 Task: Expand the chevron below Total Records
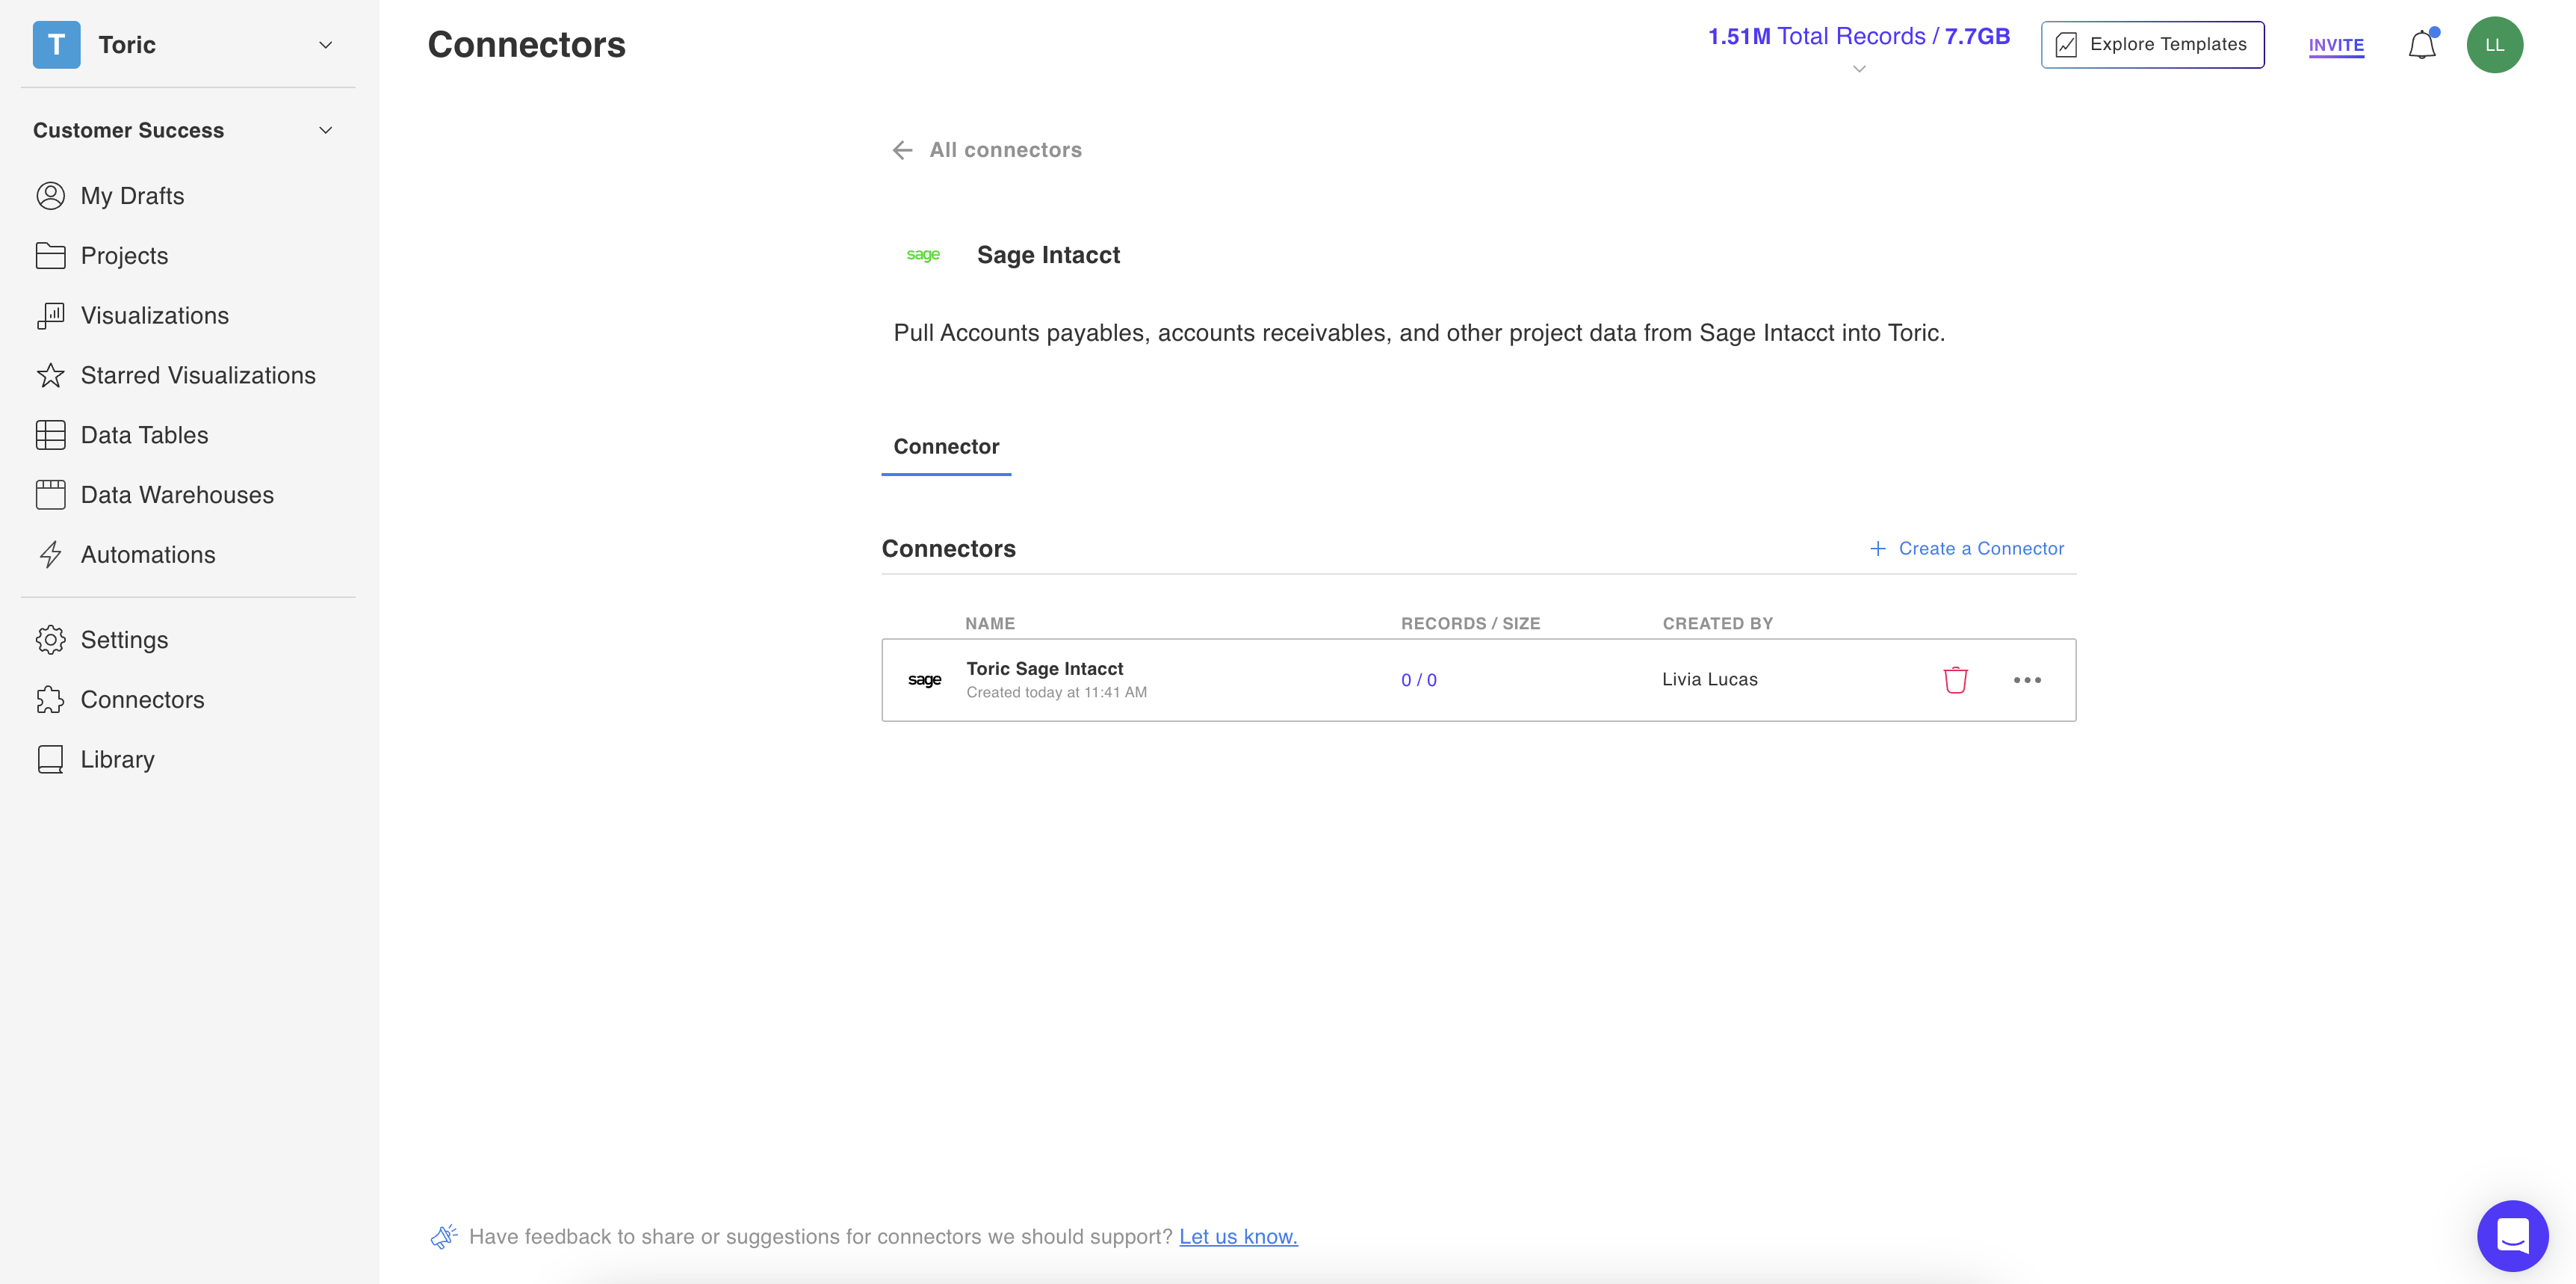click(1858, 69)
